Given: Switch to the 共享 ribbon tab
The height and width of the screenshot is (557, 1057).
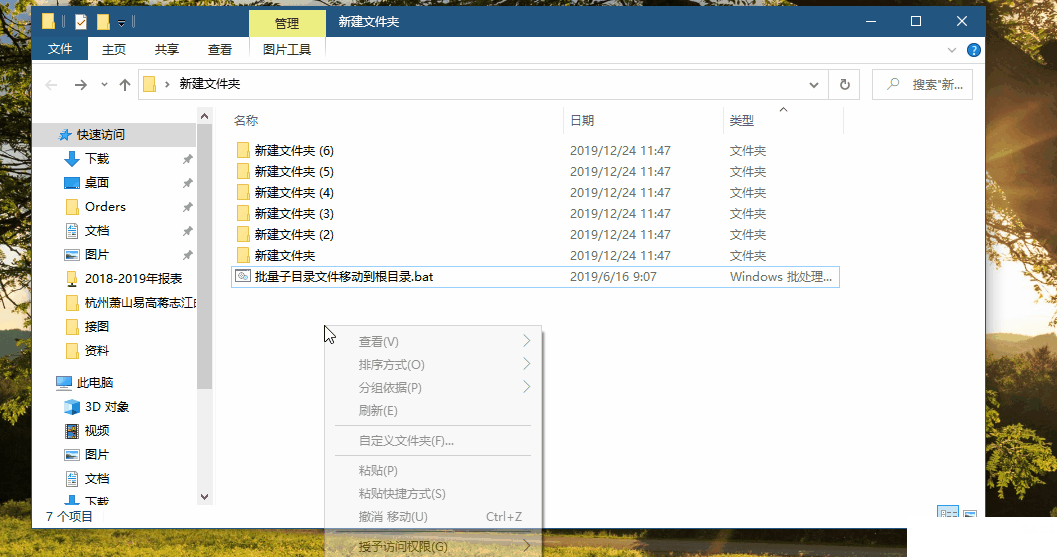Looking at the screenshot, I should pyautogui.click(x=167, y=49).
